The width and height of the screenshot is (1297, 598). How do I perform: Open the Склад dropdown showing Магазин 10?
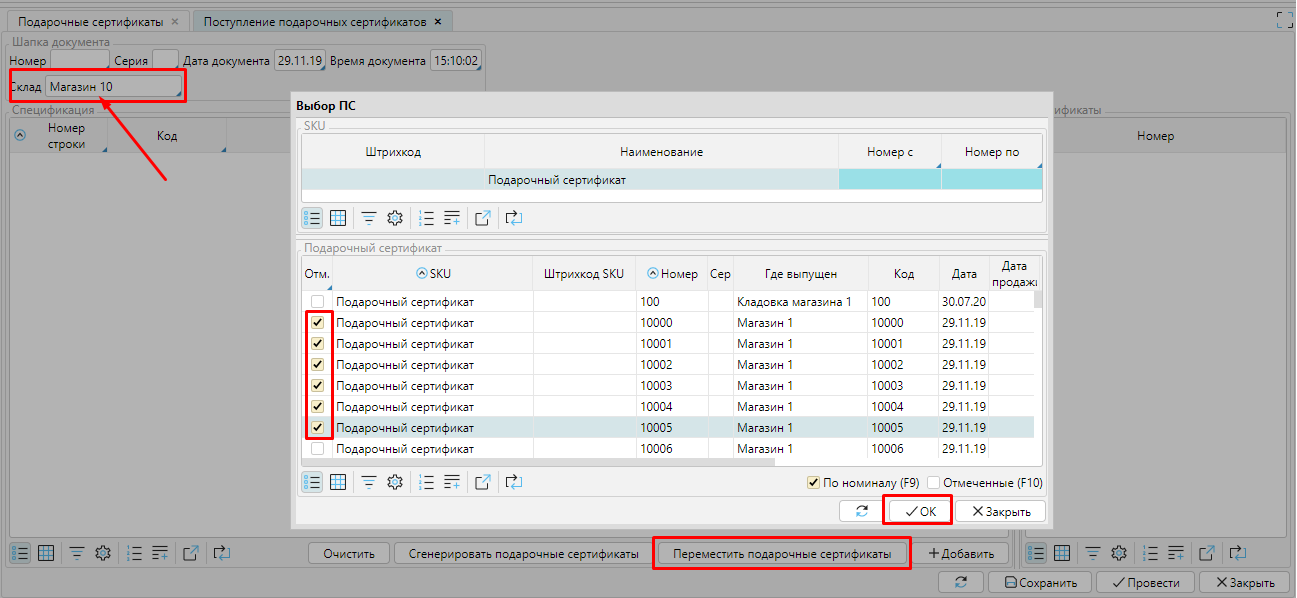pyautogui.click(x=113, y=87)
